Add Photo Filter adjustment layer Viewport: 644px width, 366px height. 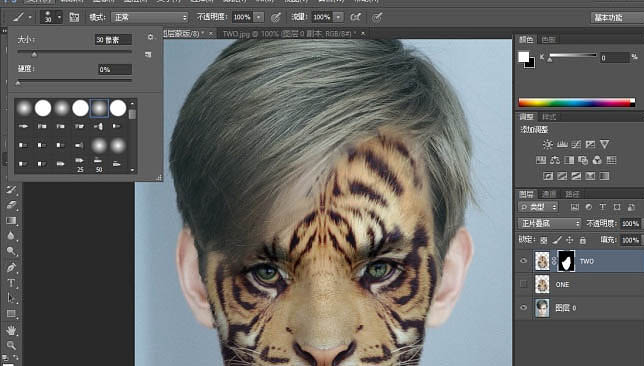tap(583, 160)
